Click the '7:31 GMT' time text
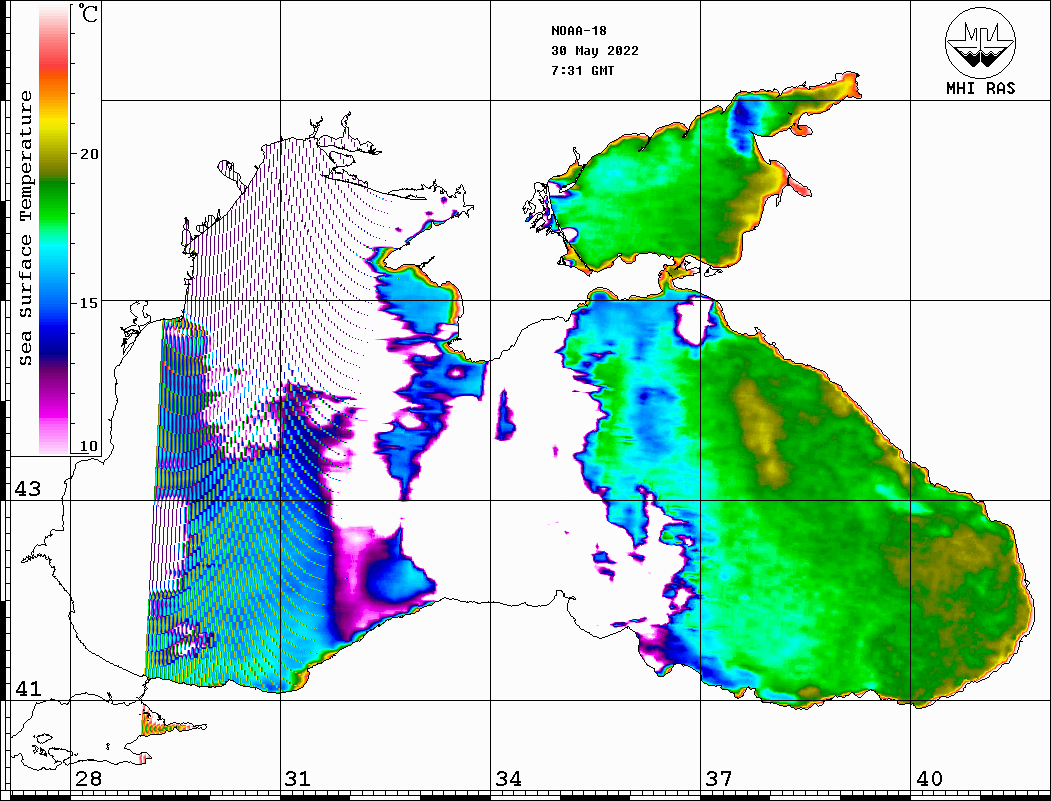 (x=583, y=71)
